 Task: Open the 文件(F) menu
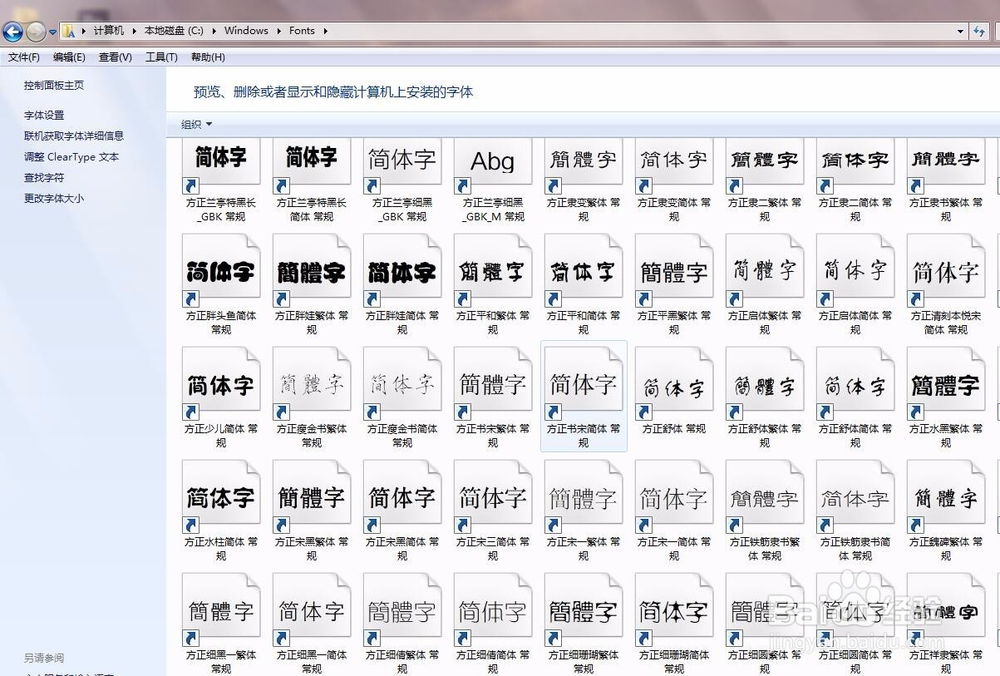24,57
